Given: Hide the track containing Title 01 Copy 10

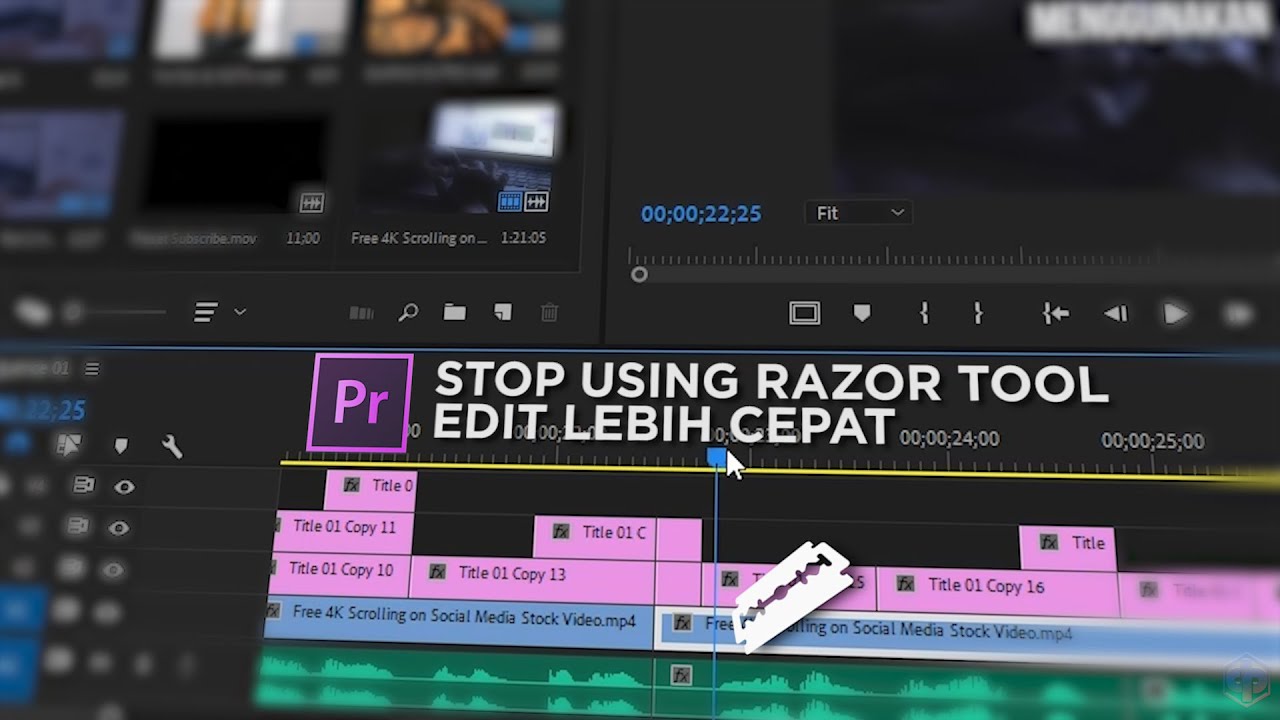Looking at the screenshot, I should point(113,571).
